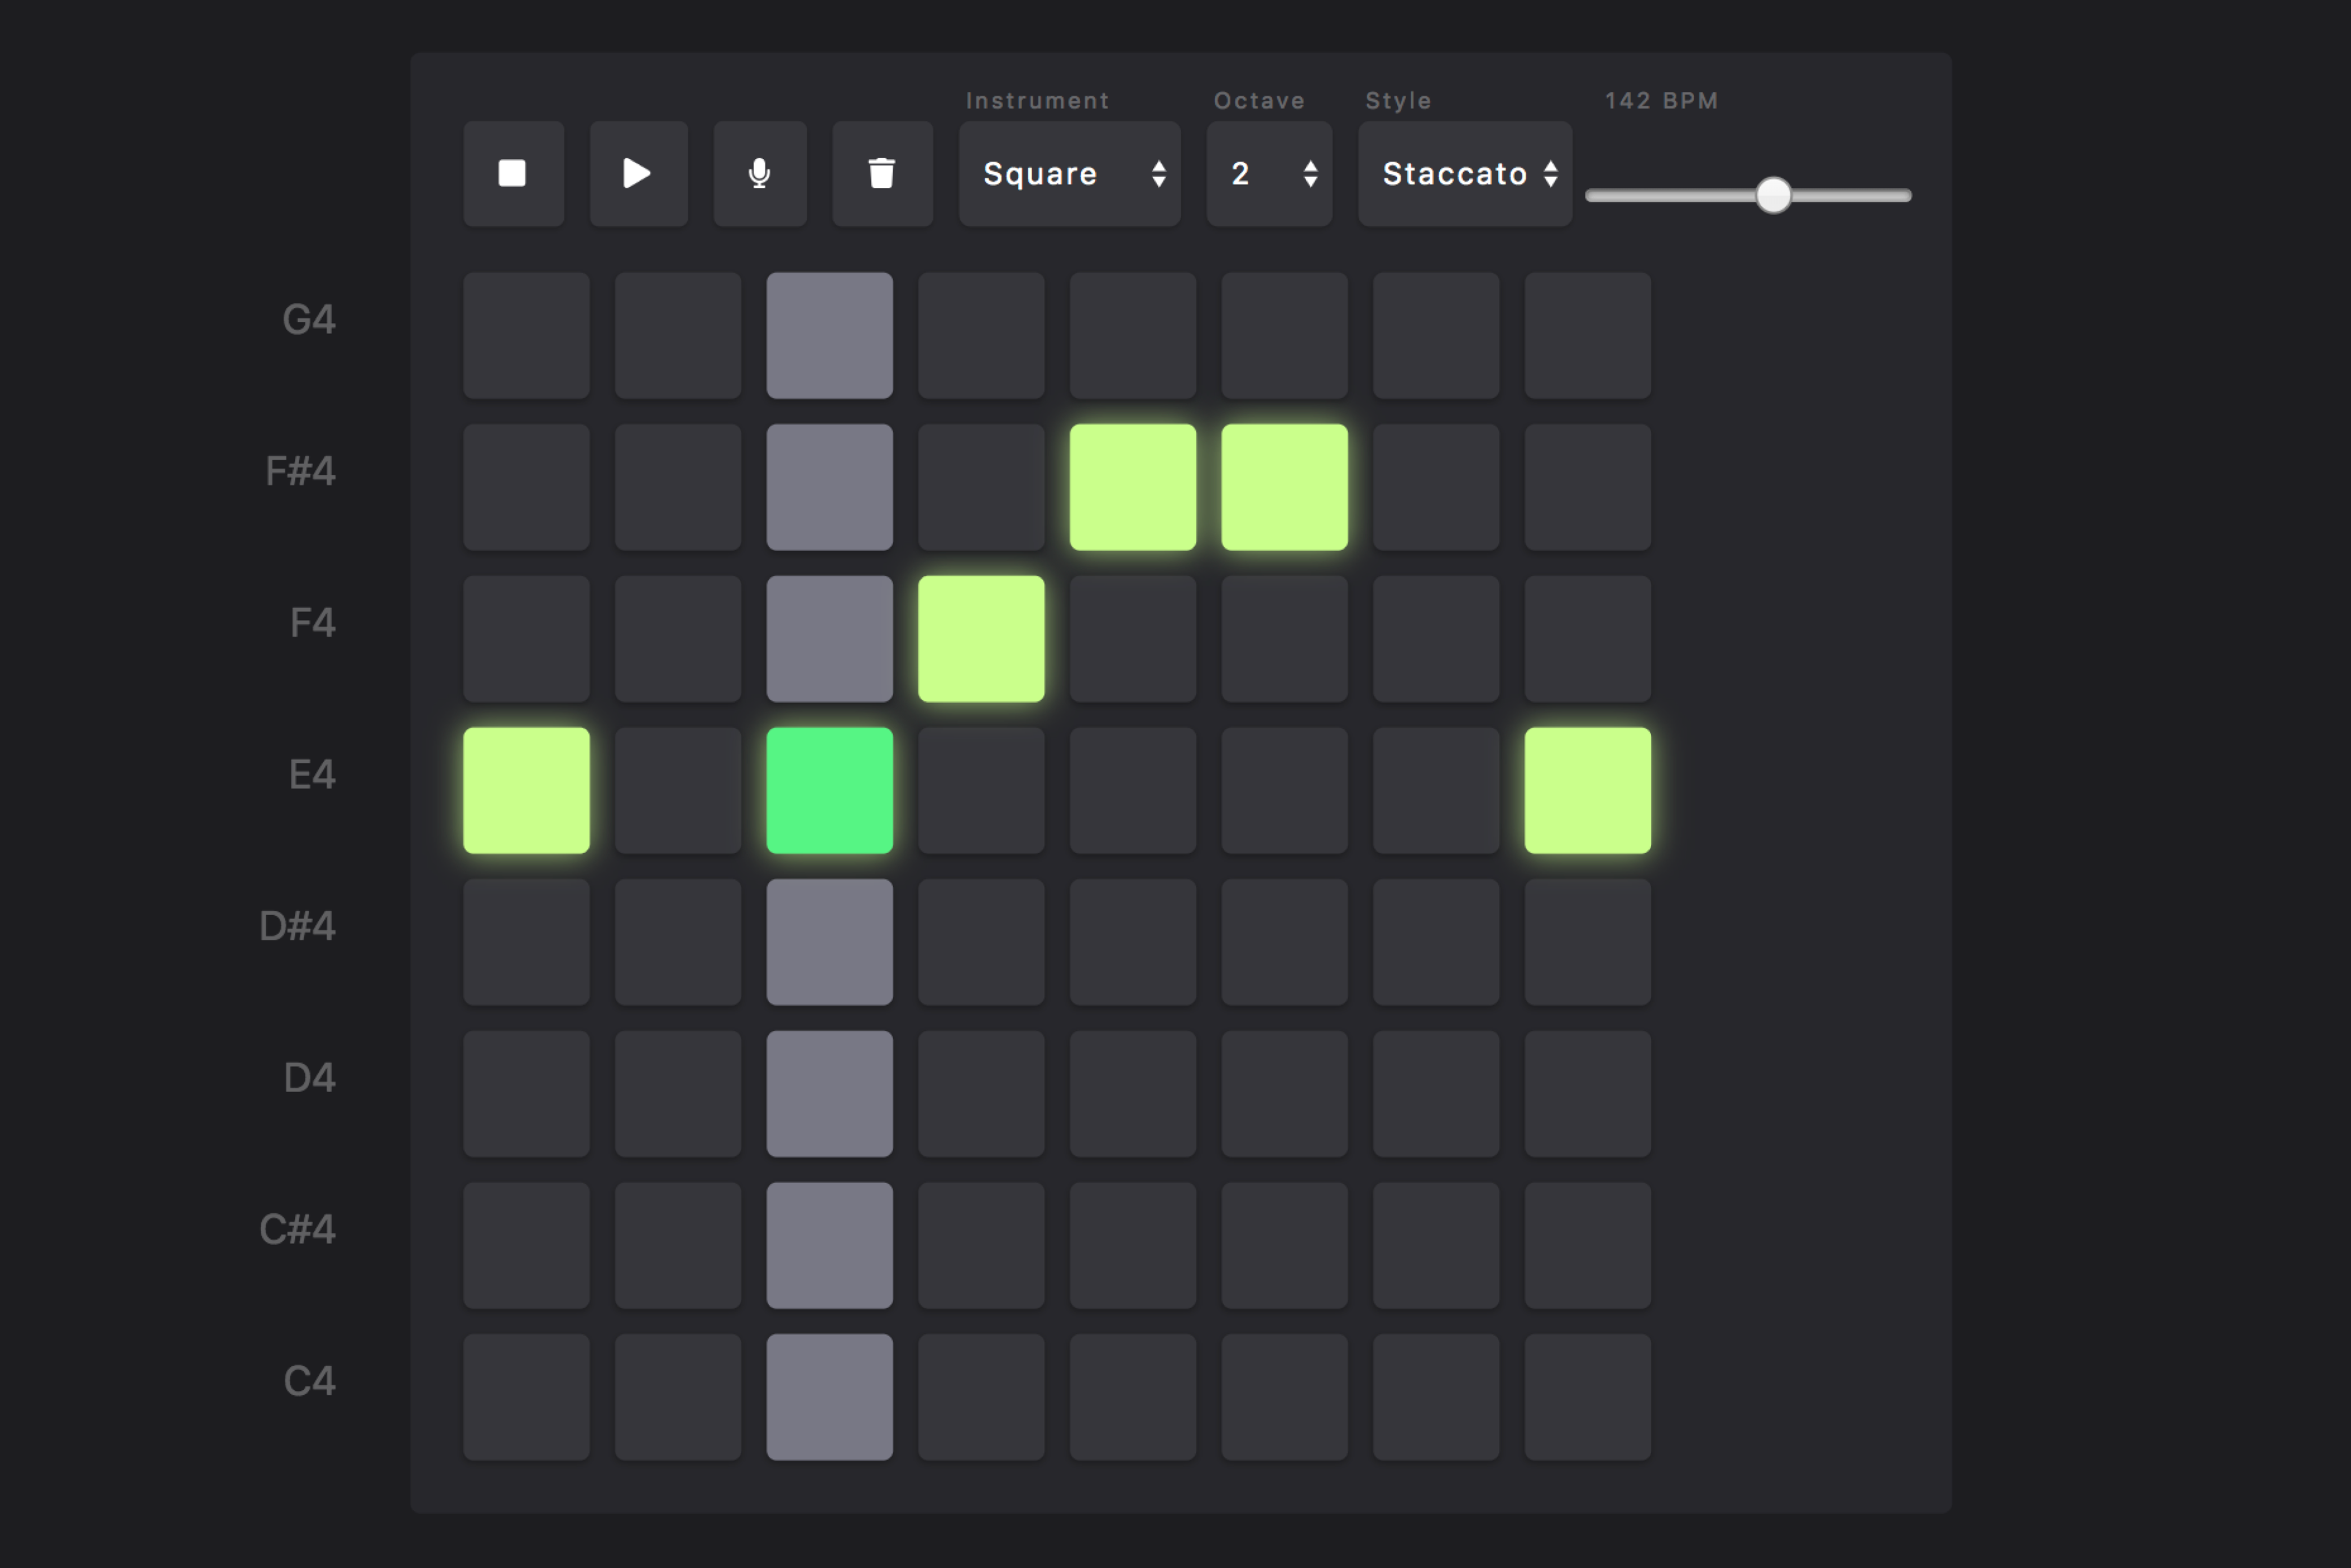Disable the F4 note in fourth column
Image resolution: width=2351 pixels, height=1568 pixels.
(981, 638)
